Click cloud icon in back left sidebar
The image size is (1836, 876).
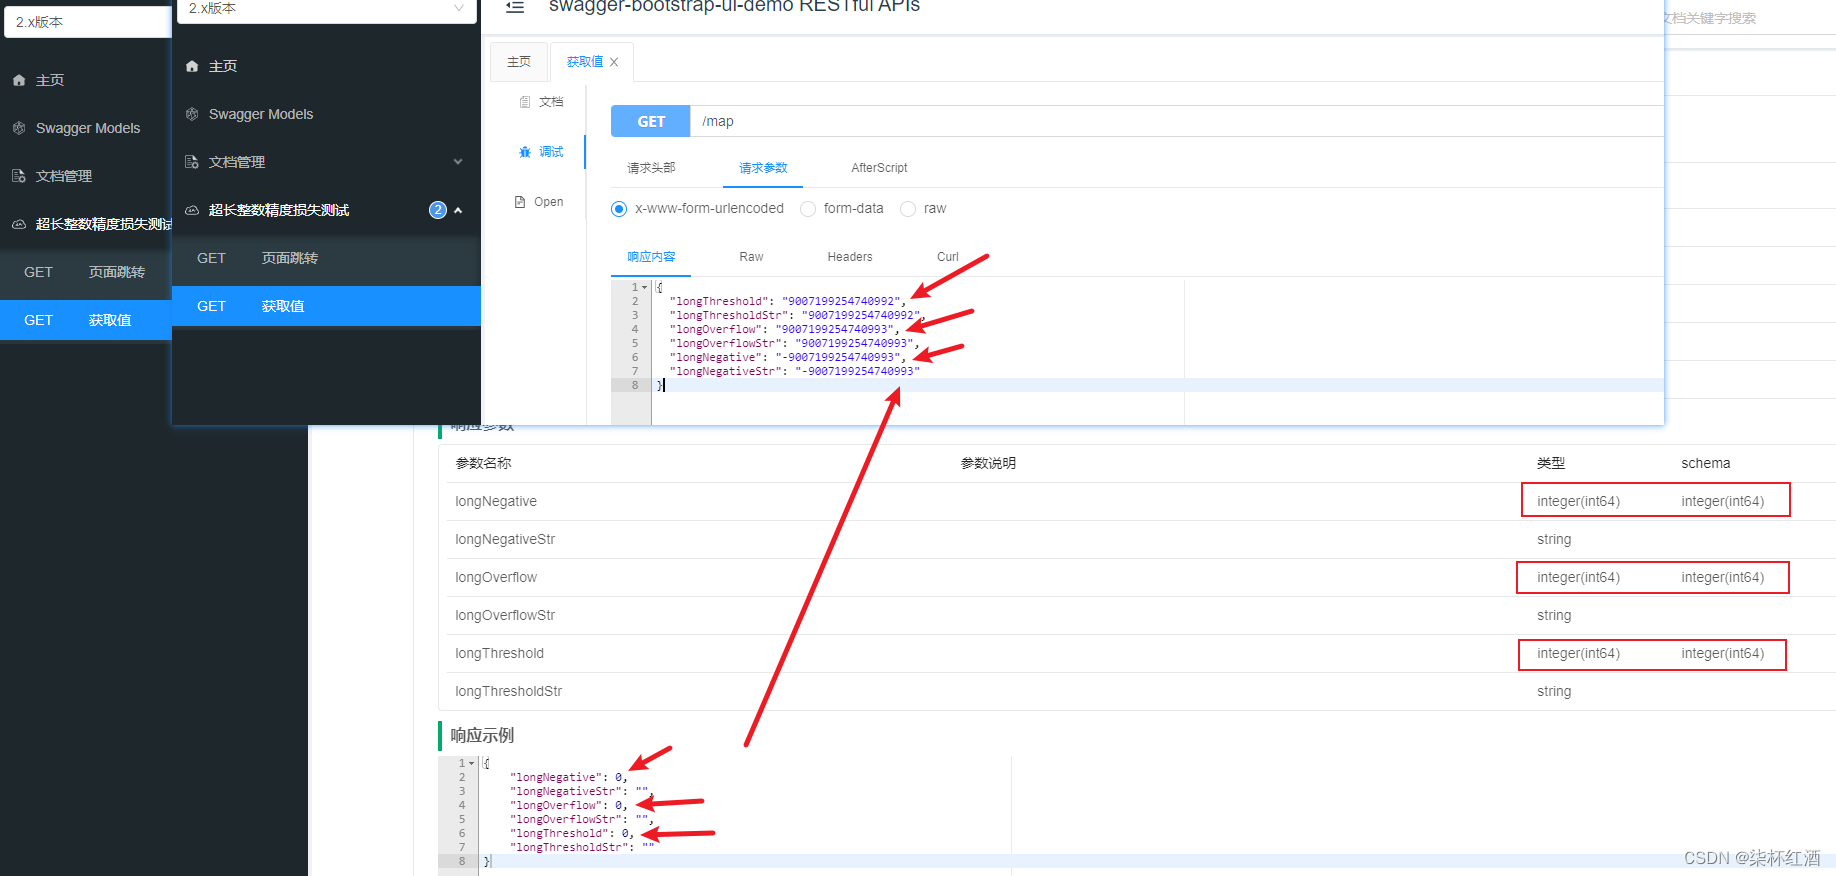click(19, 224)
